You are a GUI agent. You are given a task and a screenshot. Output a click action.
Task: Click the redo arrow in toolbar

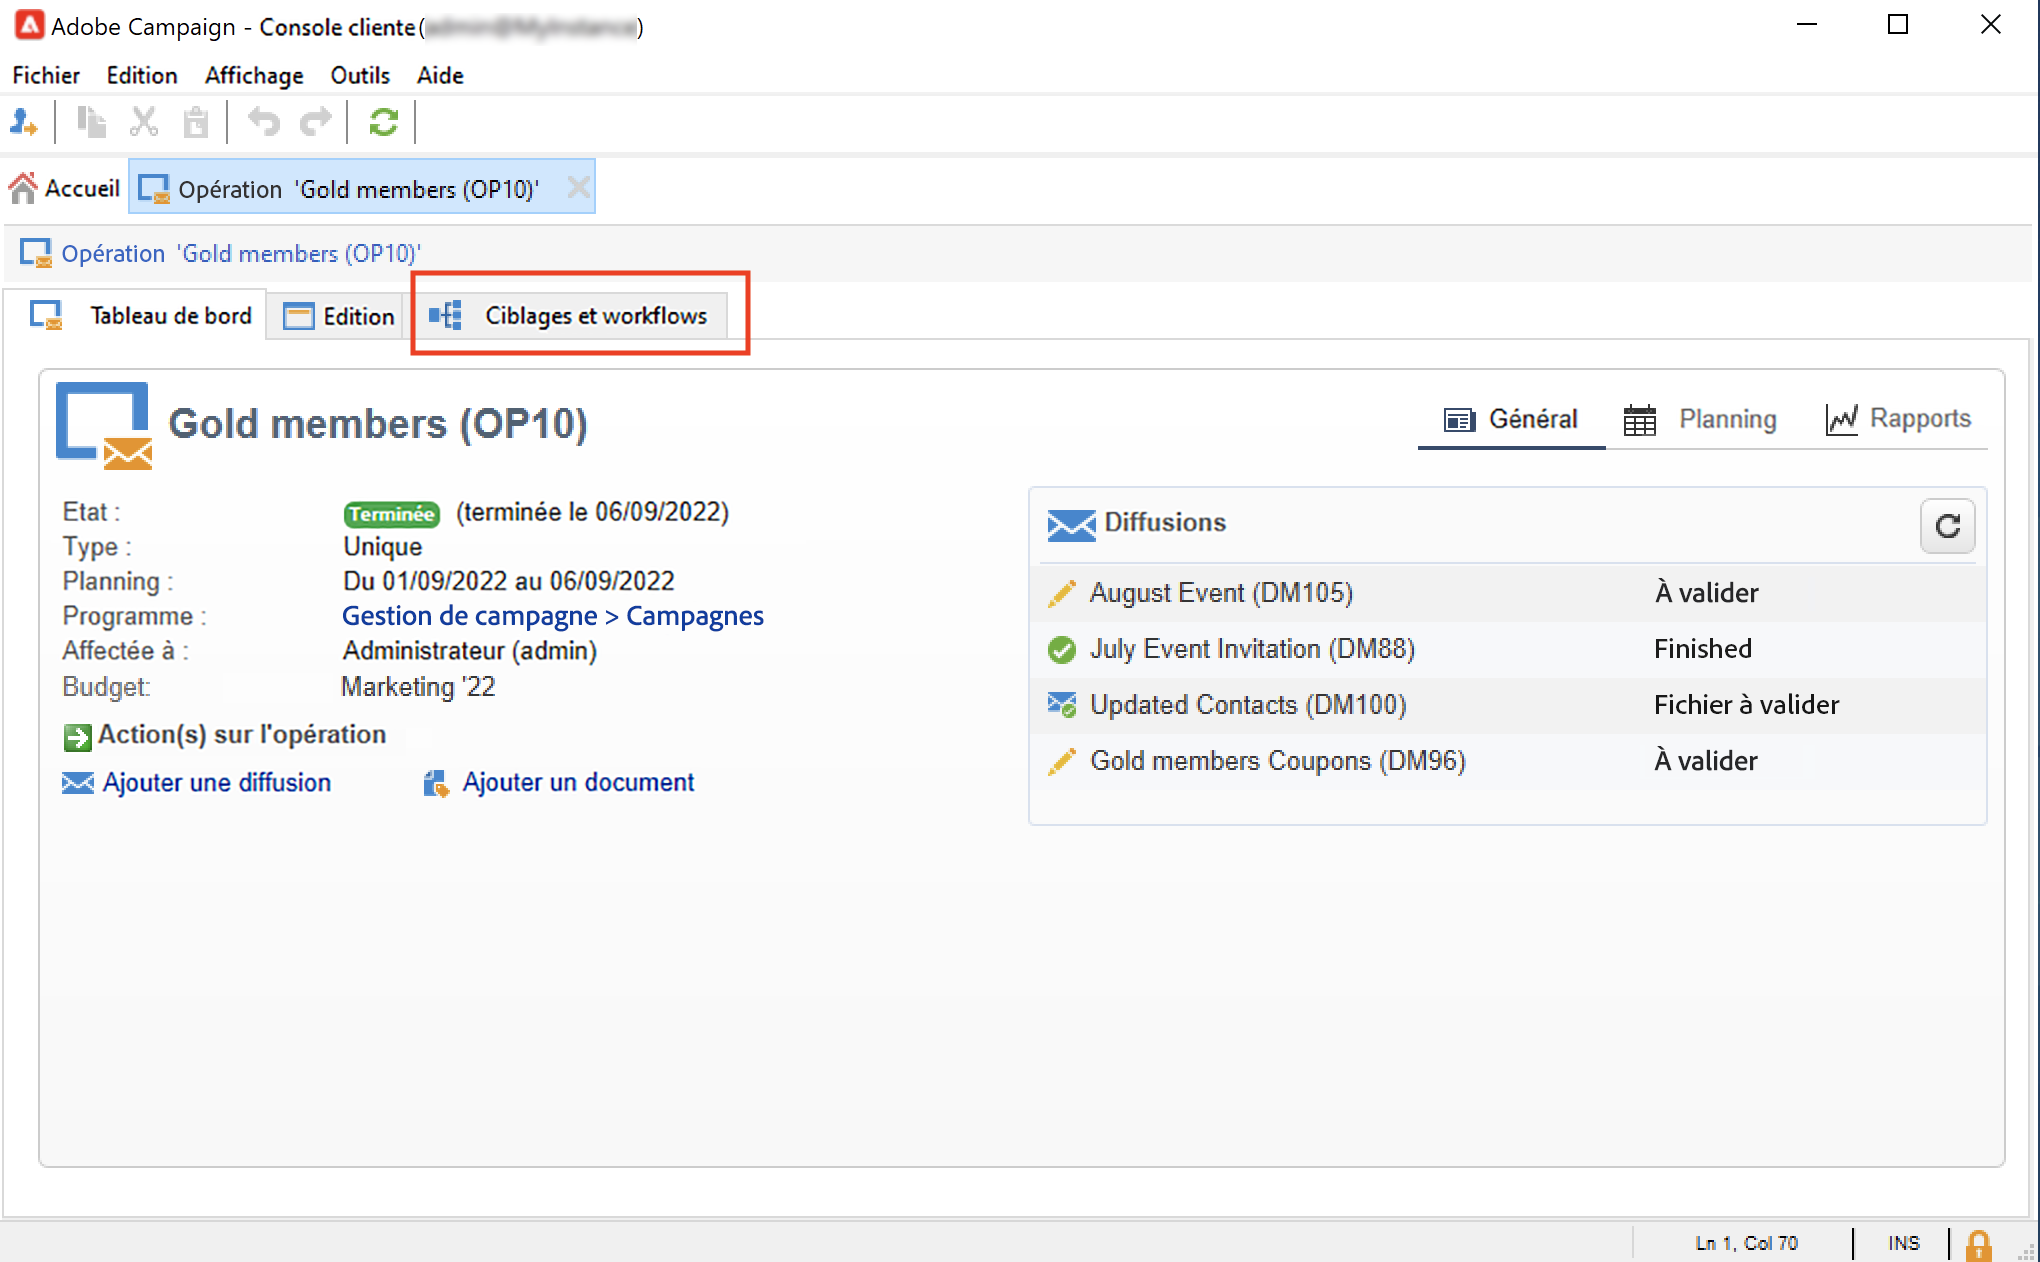pos(316,122)
